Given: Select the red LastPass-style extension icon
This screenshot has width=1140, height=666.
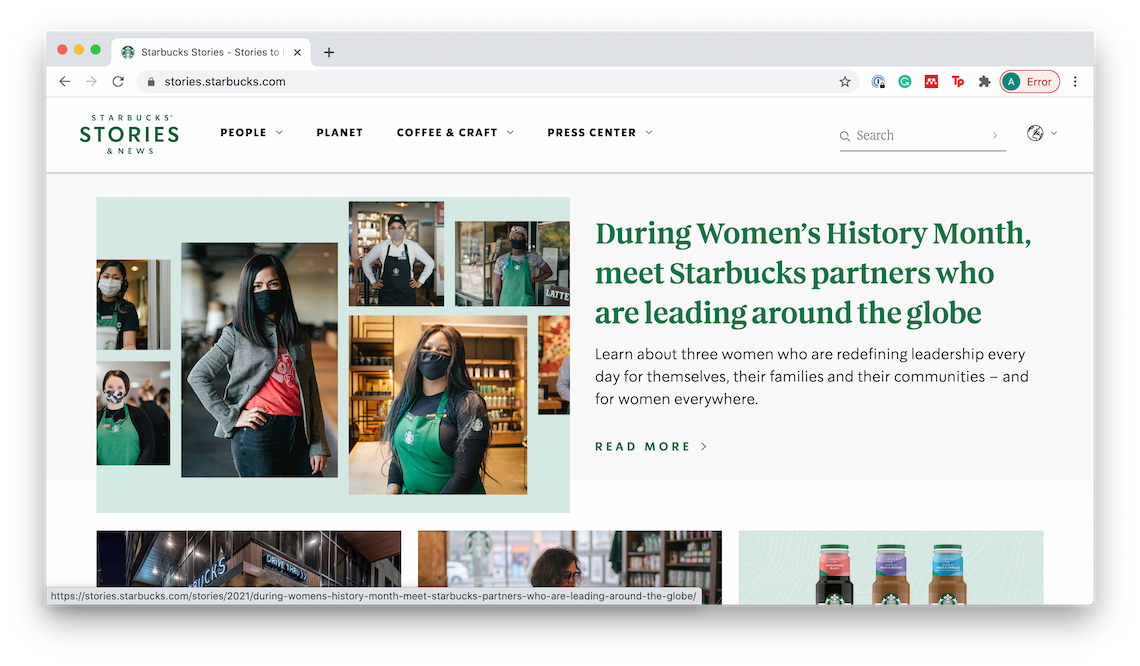Looking at the screenshot, I should tap(931, 81).
